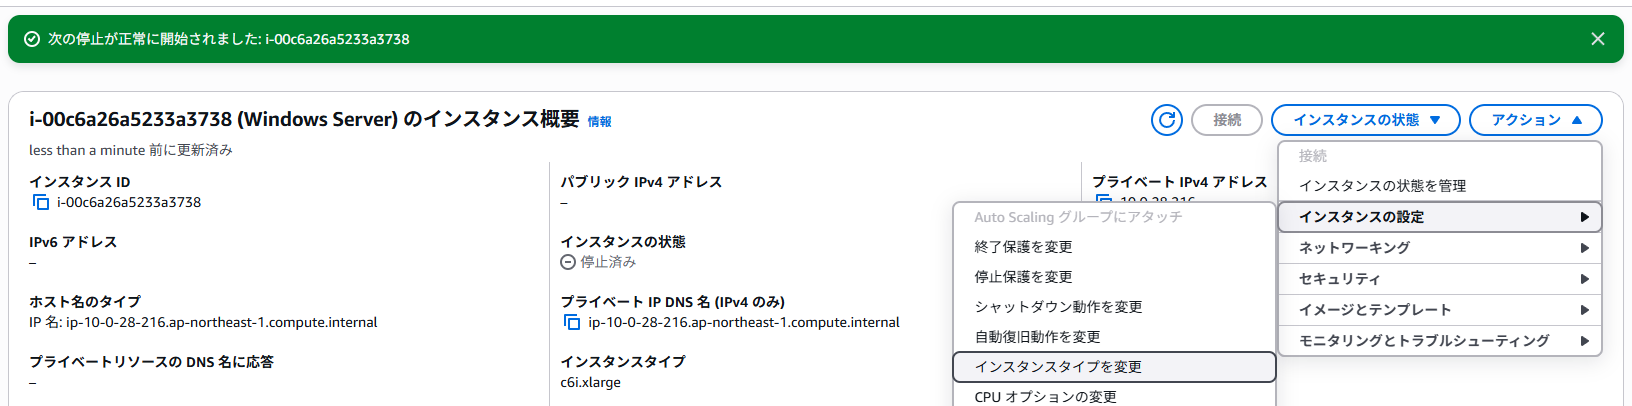The width and height of the screenshot is (1632, 406).
Task: Copy the private IP DNS name
Action: (x=572, y=322)
